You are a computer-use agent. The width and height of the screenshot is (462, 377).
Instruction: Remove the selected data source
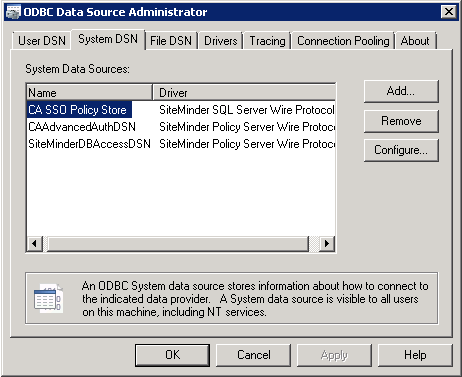click(x=401, y=121)
